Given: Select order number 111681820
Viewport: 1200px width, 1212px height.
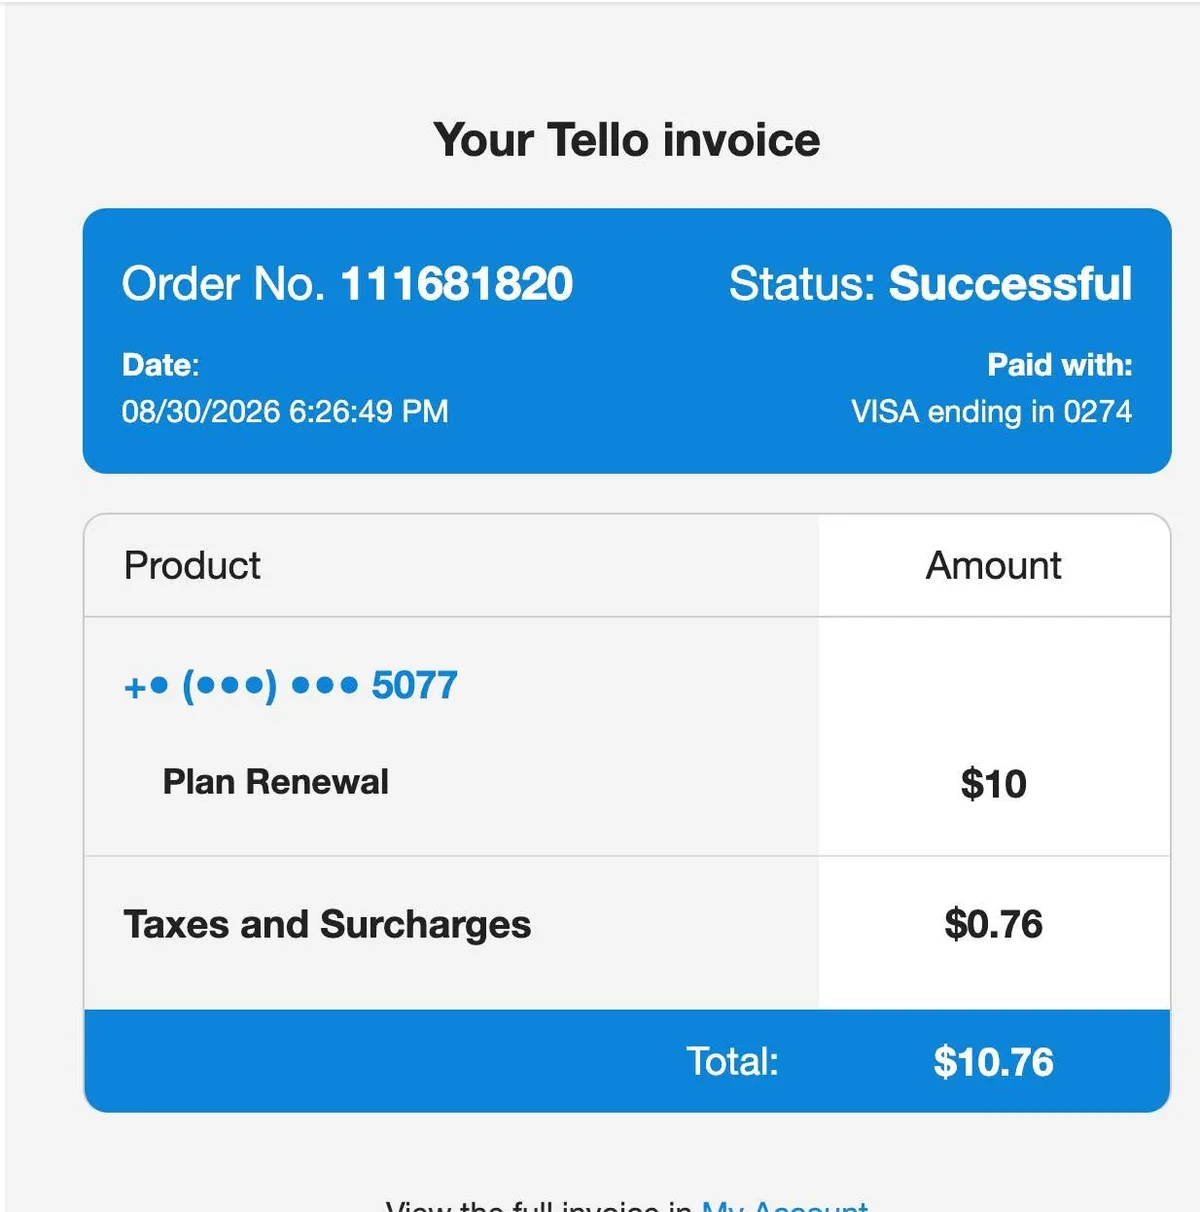Looking at the screenshot, I should (x=457, y=284).
